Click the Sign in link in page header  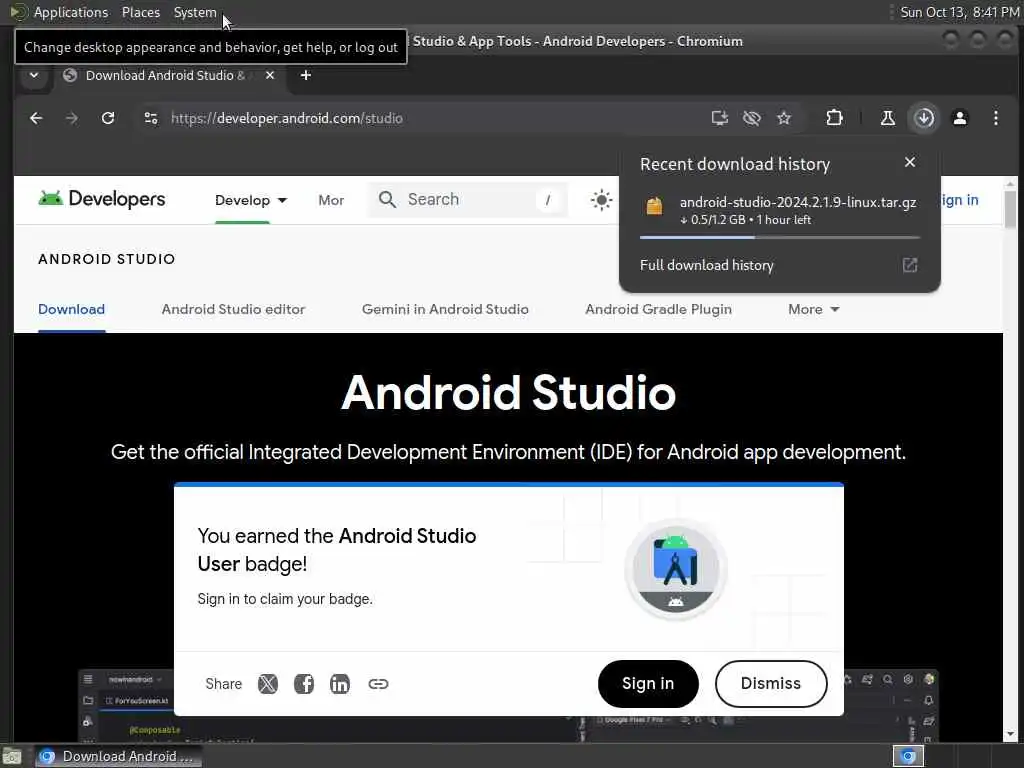coord(959,200)
